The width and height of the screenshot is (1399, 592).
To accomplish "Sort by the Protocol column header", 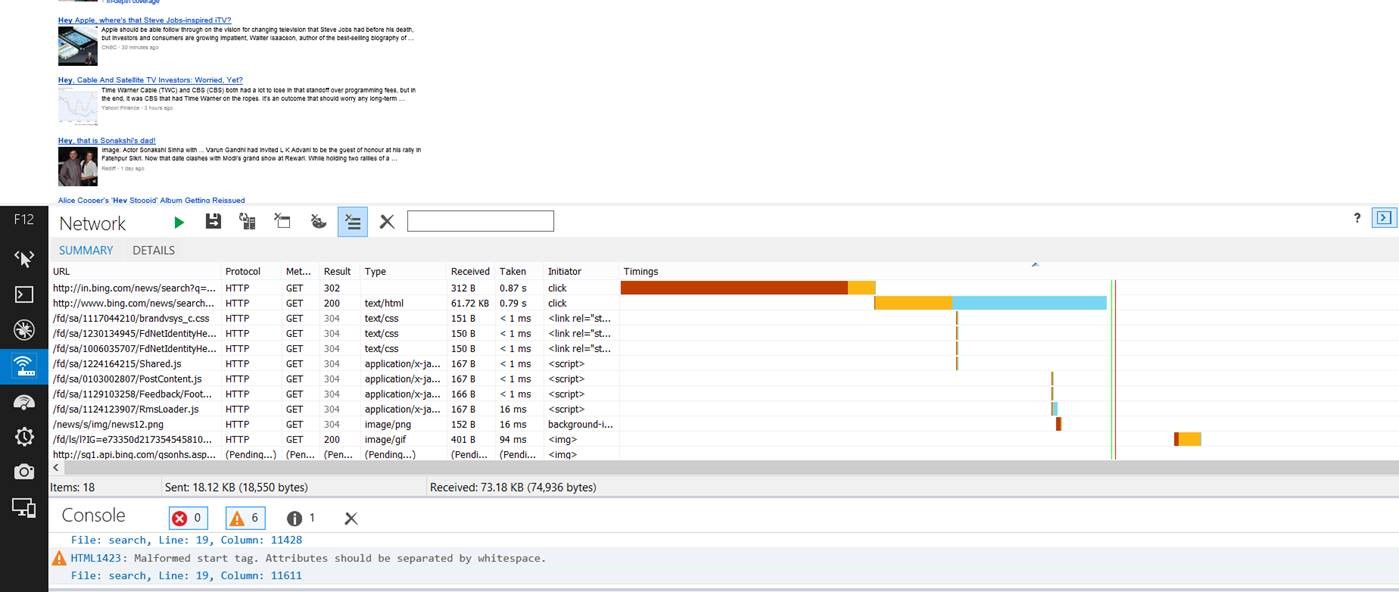I will coord(251,271).
